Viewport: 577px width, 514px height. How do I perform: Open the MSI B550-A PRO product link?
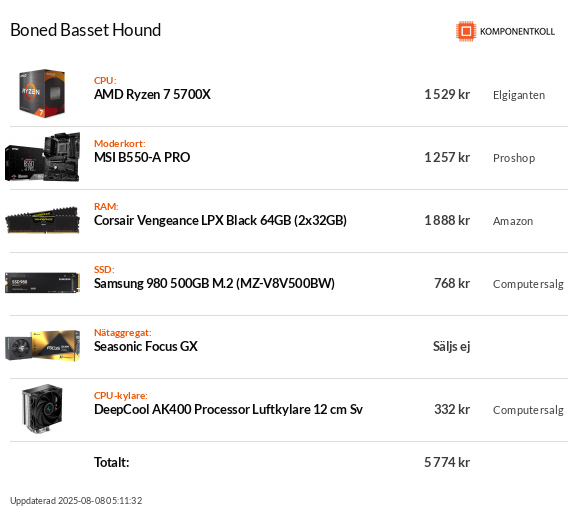click(x=142, y=157)
